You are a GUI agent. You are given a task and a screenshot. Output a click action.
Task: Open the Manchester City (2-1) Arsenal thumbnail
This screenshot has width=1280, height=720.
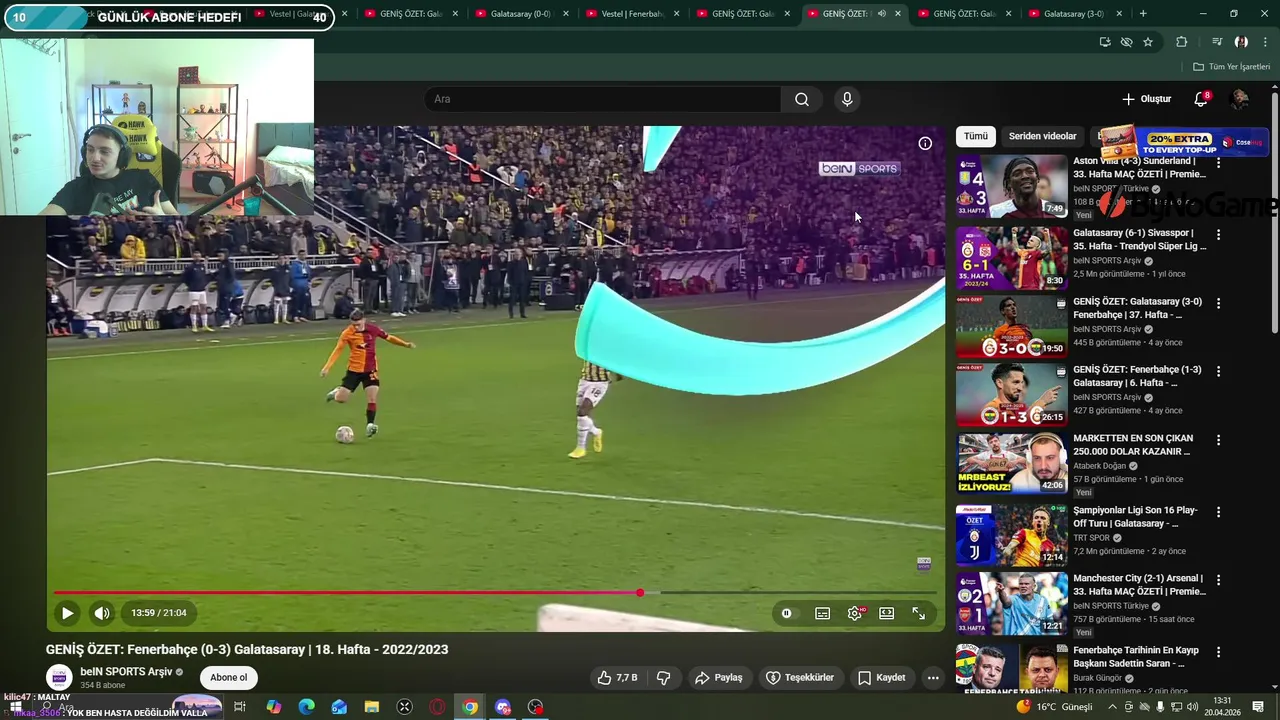[1011, 603]
